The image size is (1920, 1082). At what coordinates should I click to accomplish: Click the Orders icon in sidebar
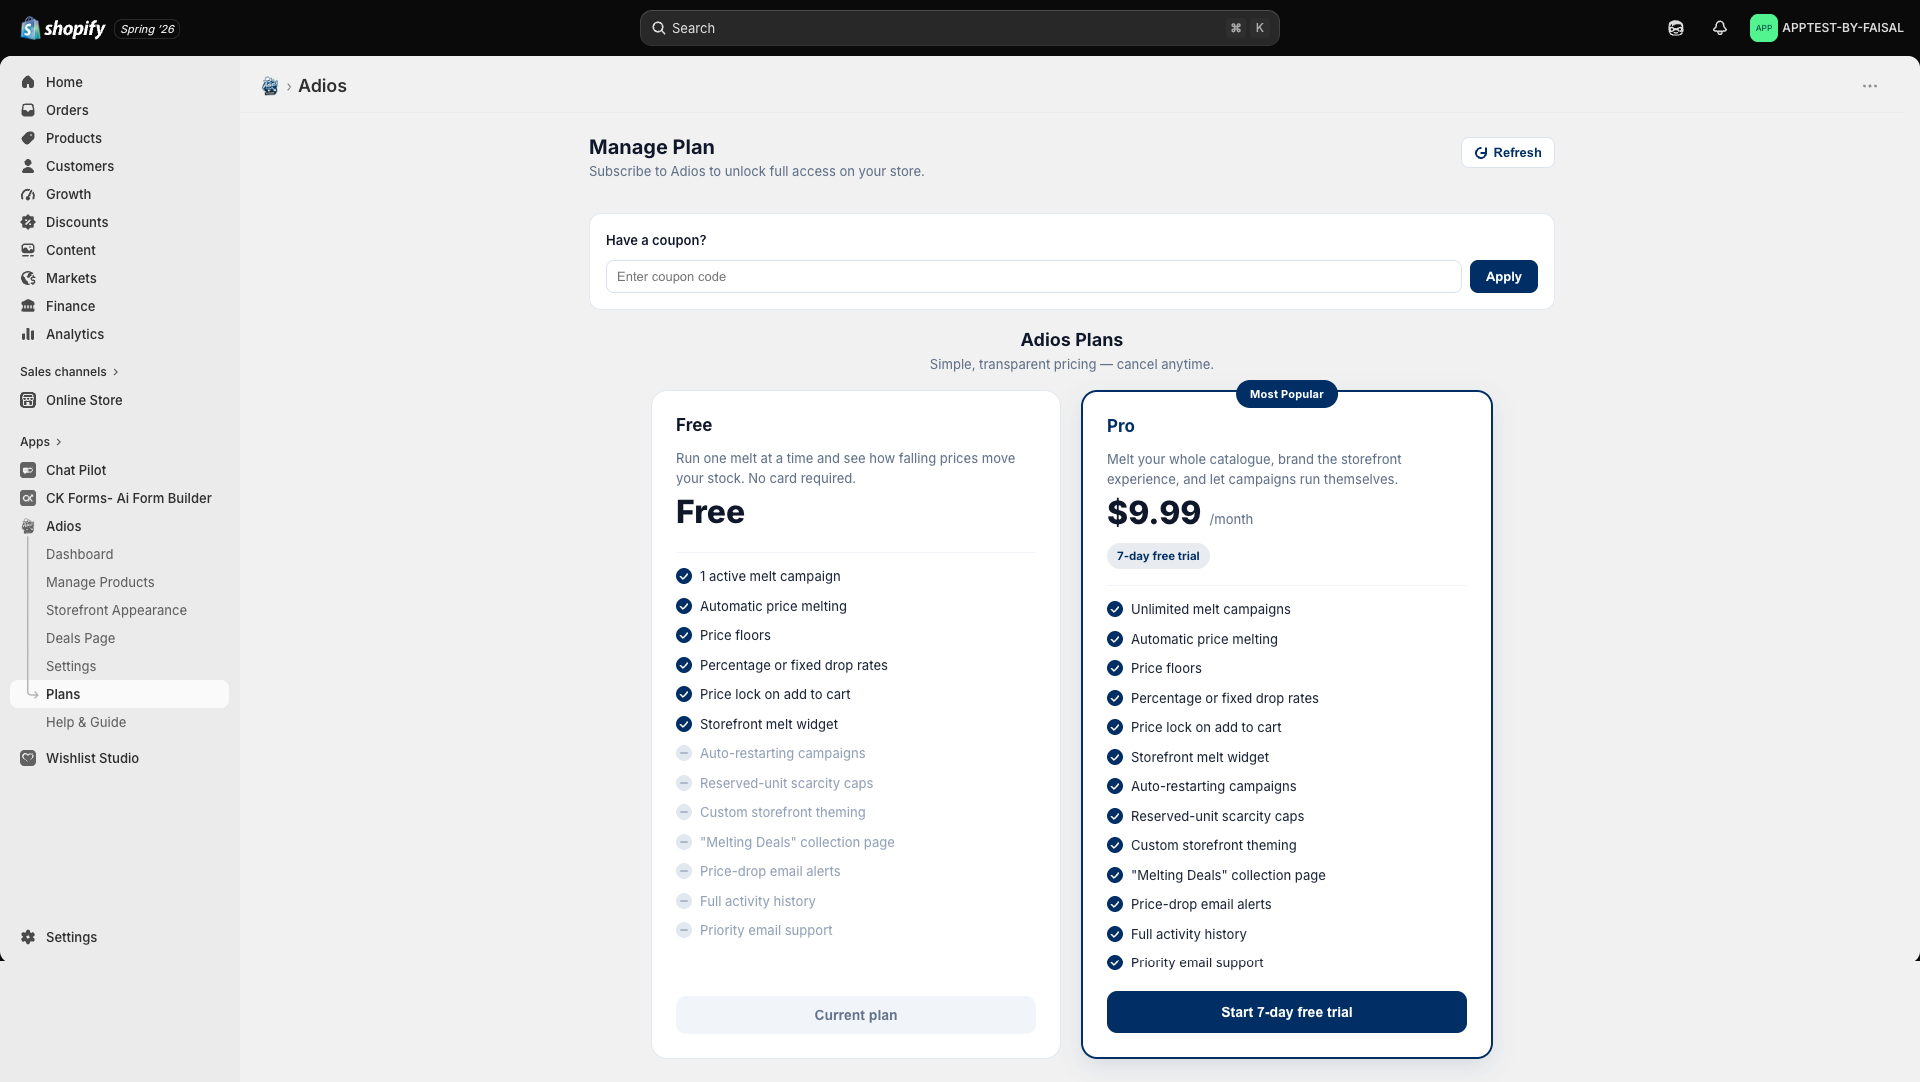[x=28, y=110]
